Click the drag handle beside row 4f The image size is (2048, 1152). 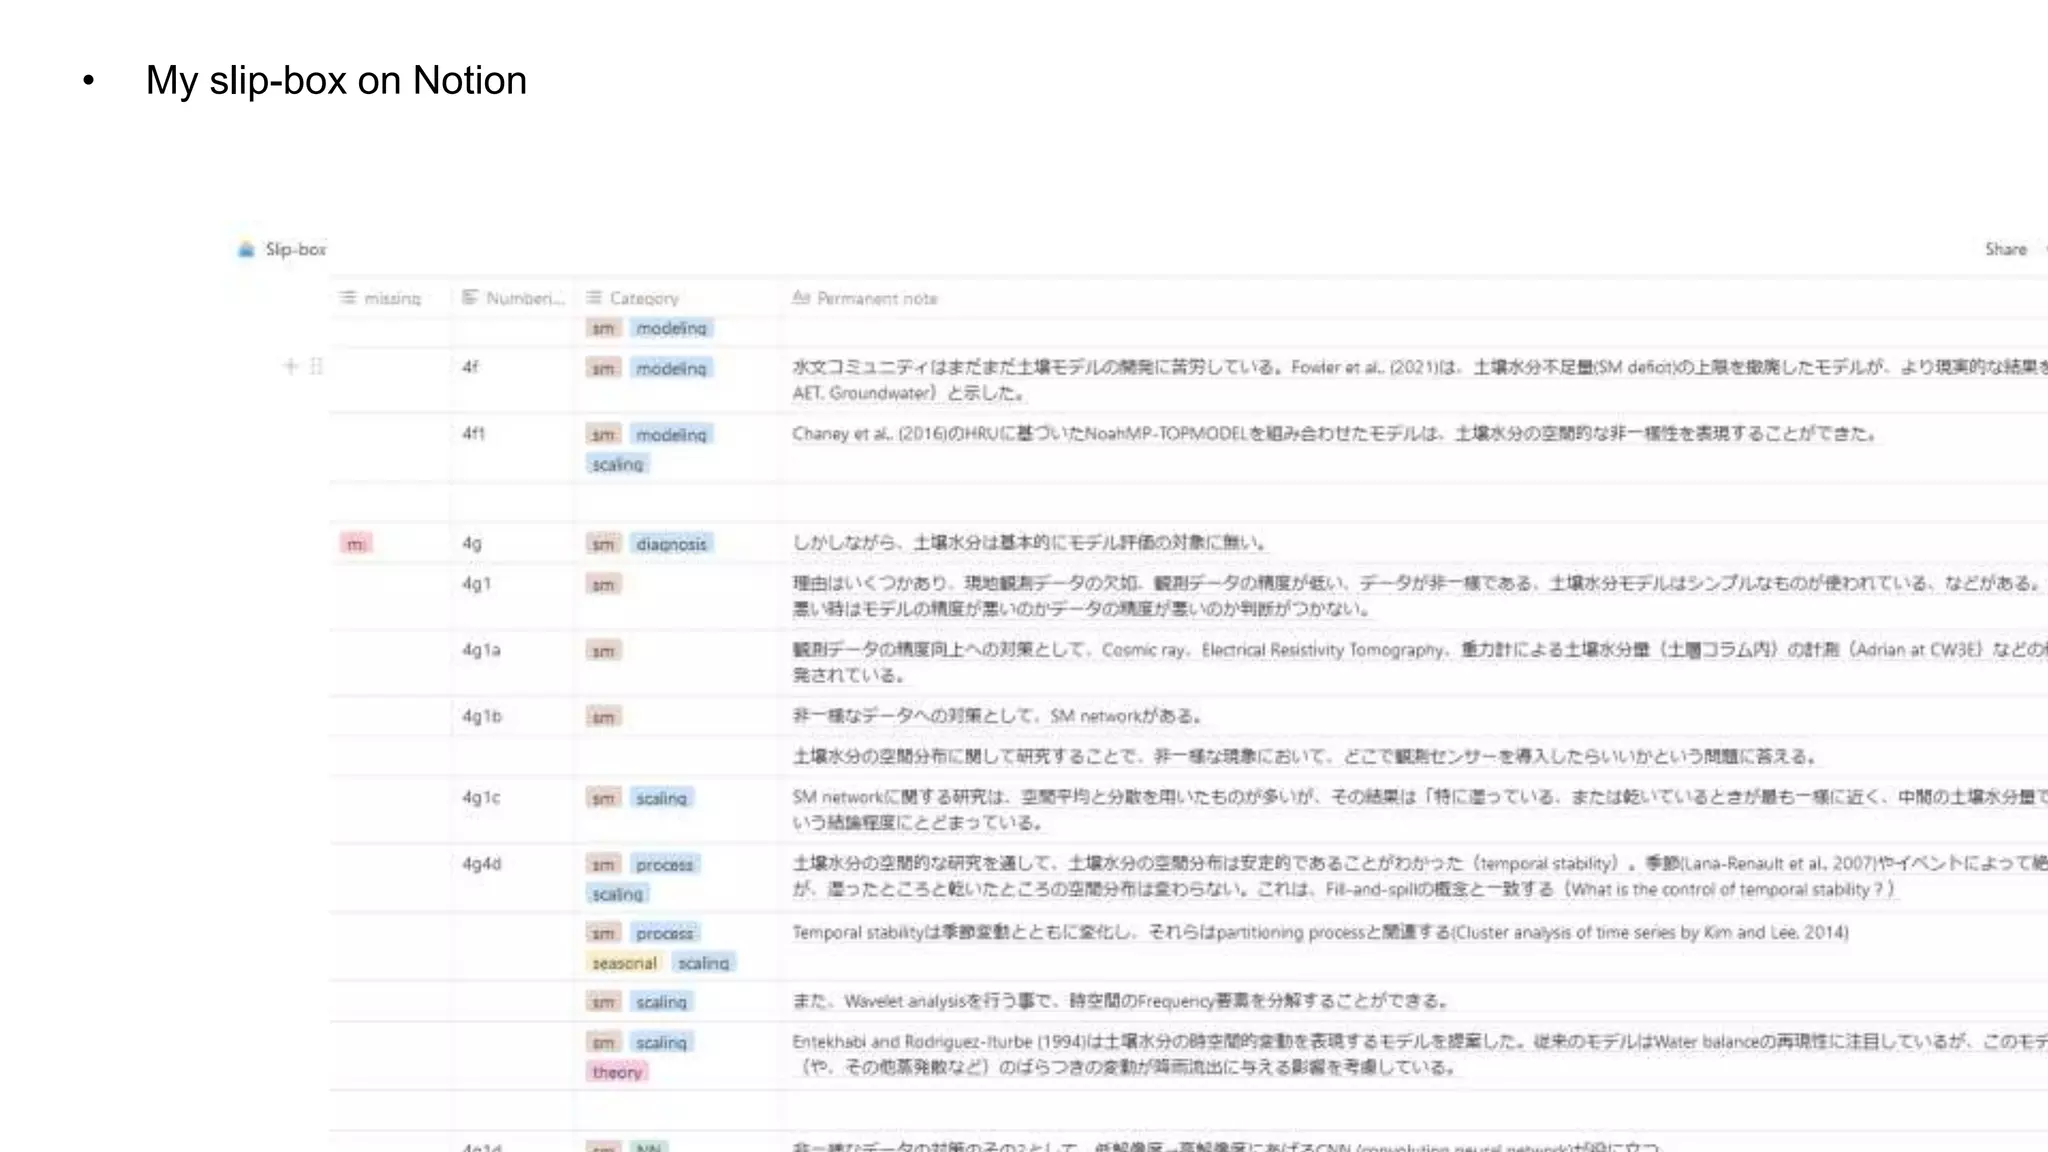click(316, 366)
